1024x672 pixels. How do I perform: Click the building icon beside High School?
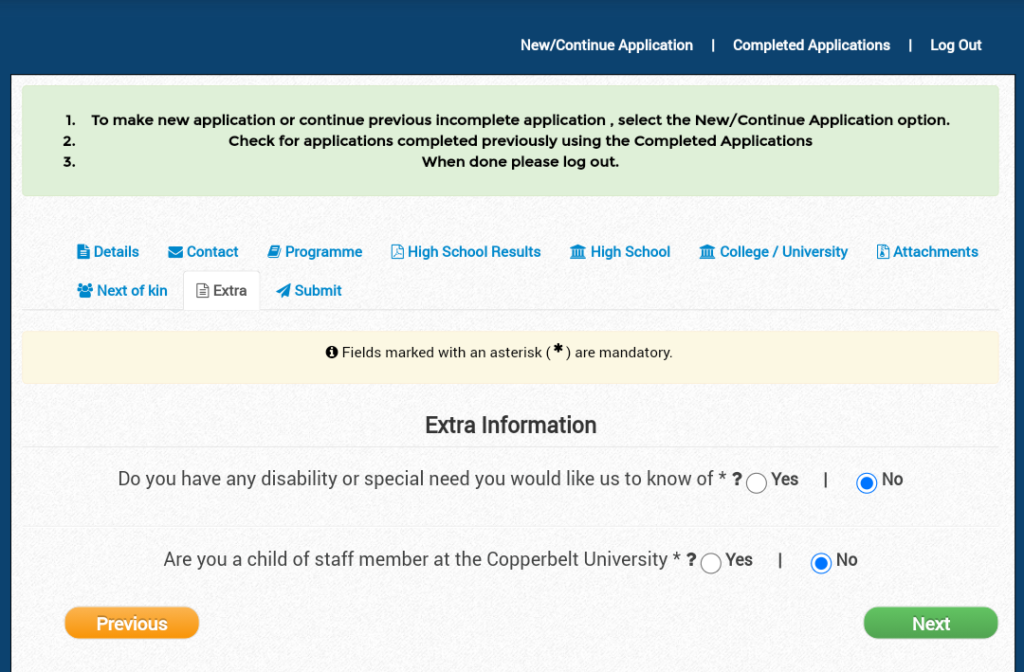tap(578, 252)
